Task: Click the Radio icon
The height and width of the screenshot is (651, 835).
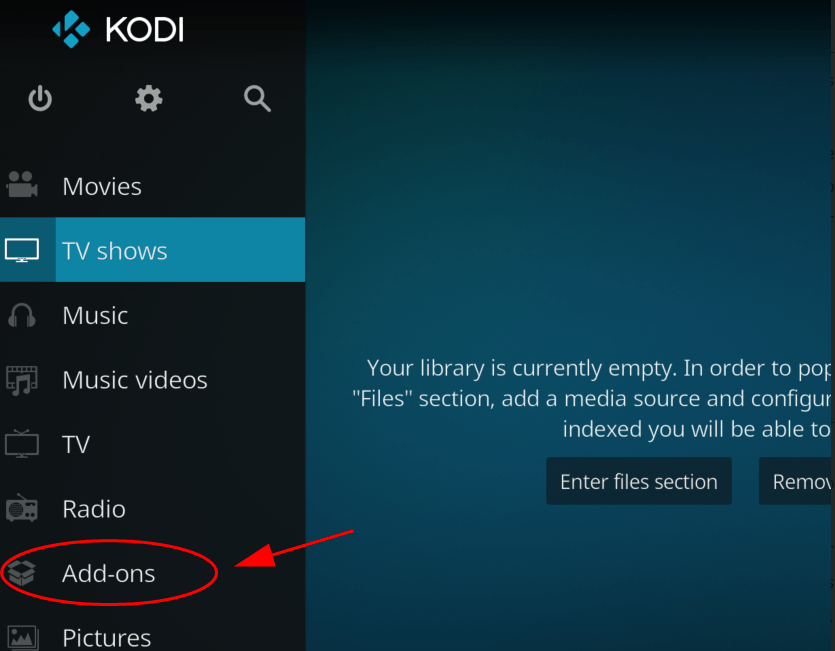Action: click(22, 508)
